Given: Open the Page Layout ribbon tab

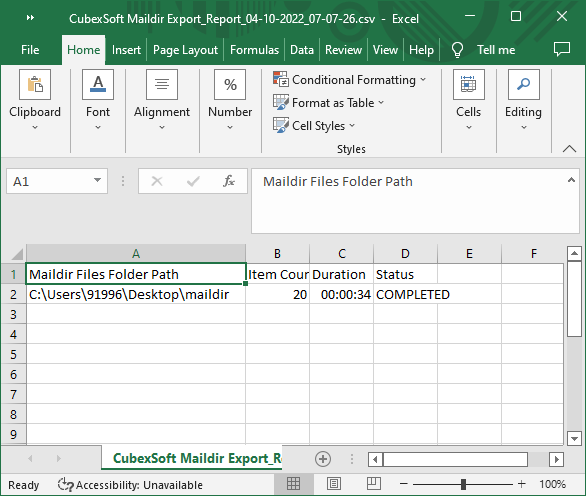Looking at the screenshot, I should coord(185,50).
